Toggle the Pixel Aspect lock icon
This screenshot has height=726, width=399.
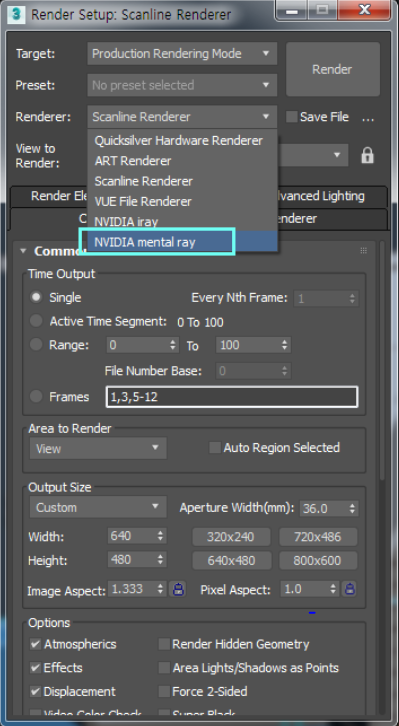tap(349, 589)
